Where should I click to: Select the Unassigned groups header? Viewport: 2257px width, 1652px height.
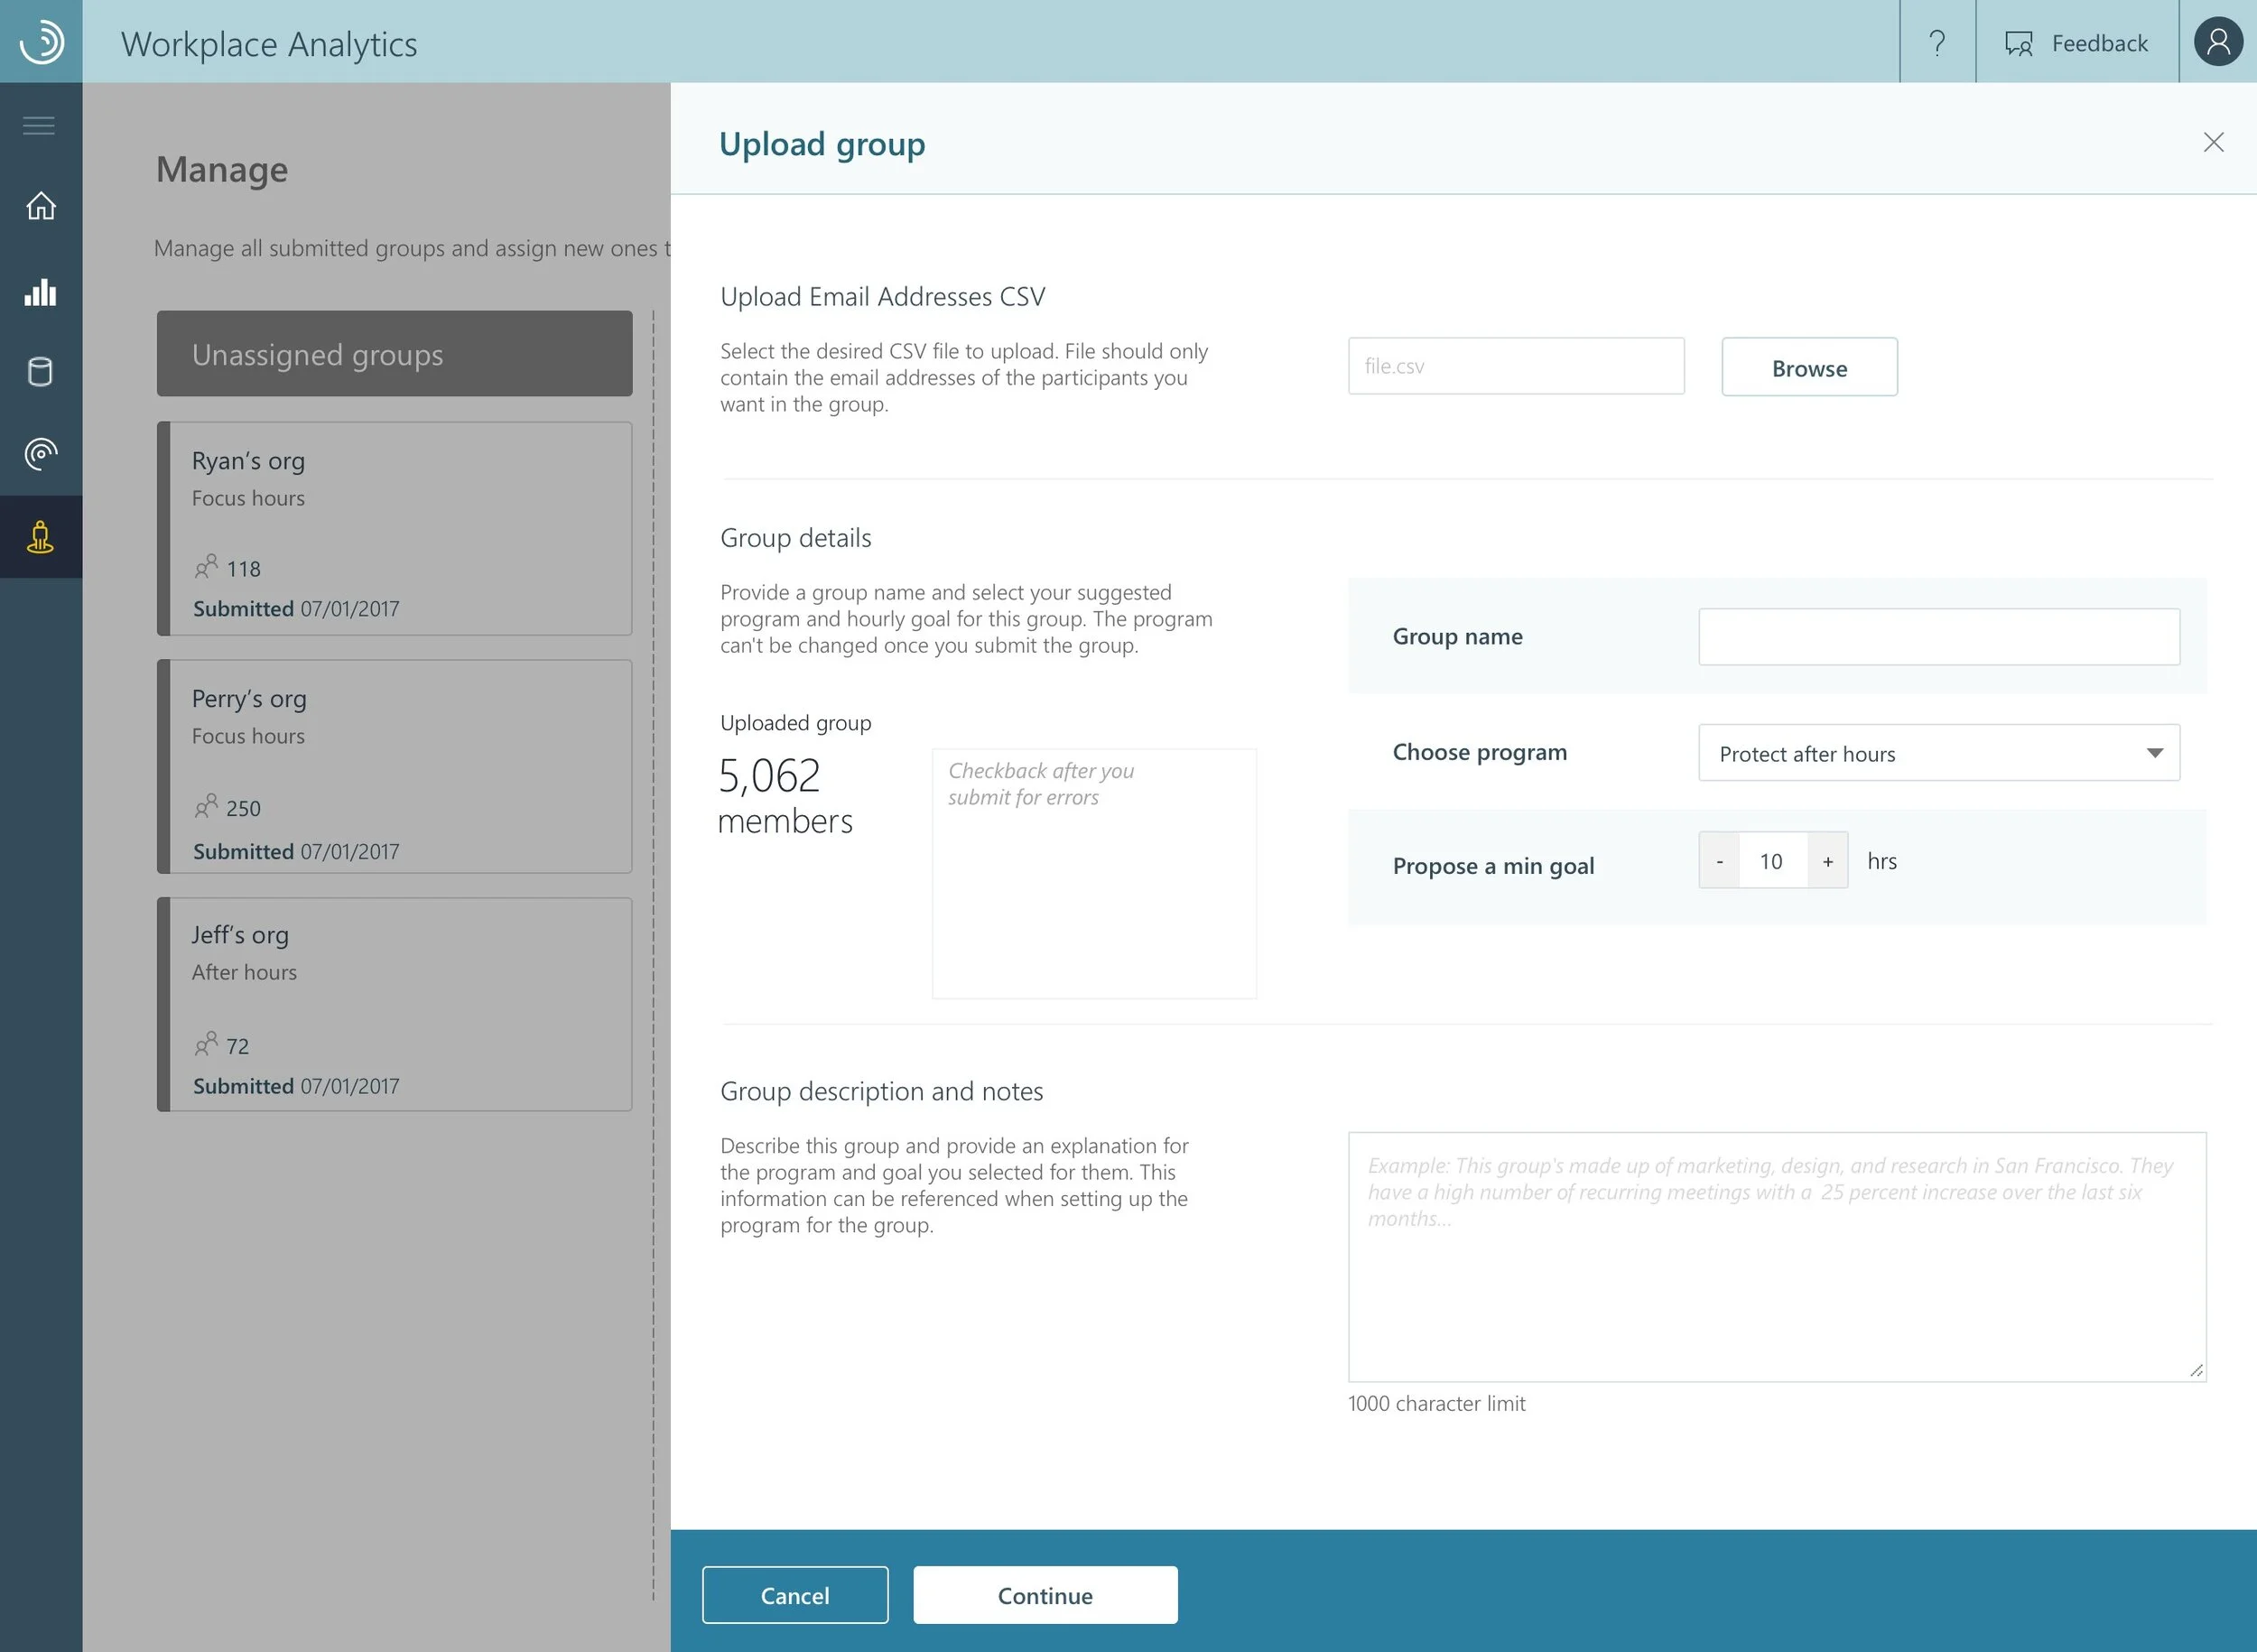[x=394, y=354]
